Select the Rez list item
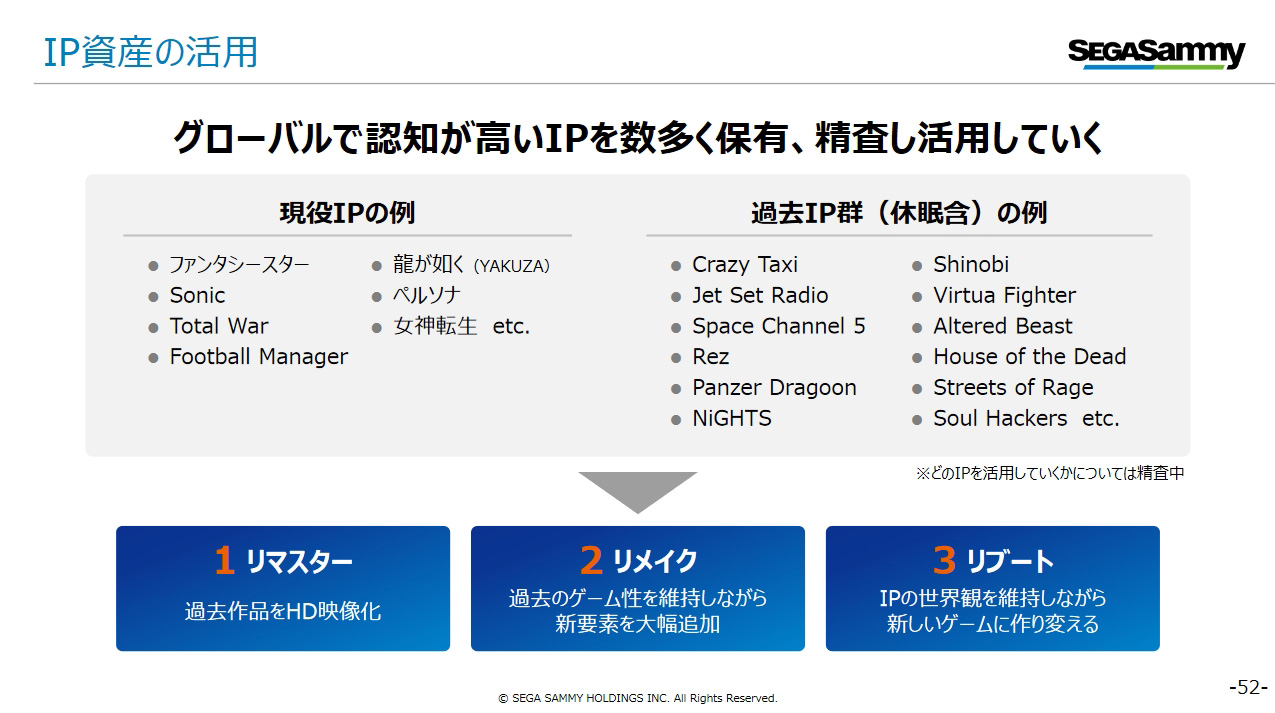Viewport: 1275px width, 713px height. [x=711, y=357]
